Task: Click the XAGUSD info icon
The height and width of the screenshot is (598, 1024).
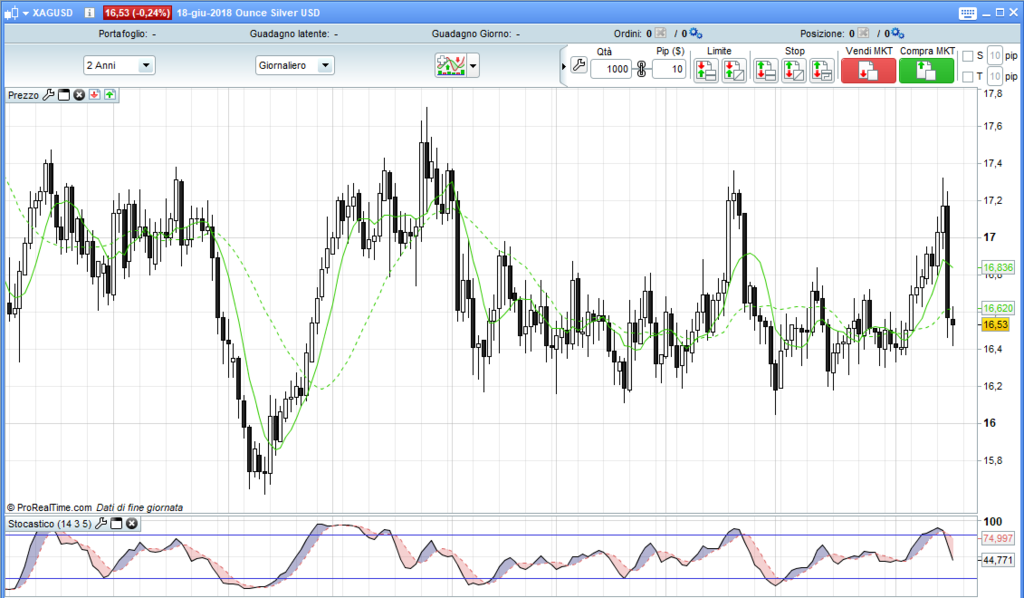Action: coord(90,13)
